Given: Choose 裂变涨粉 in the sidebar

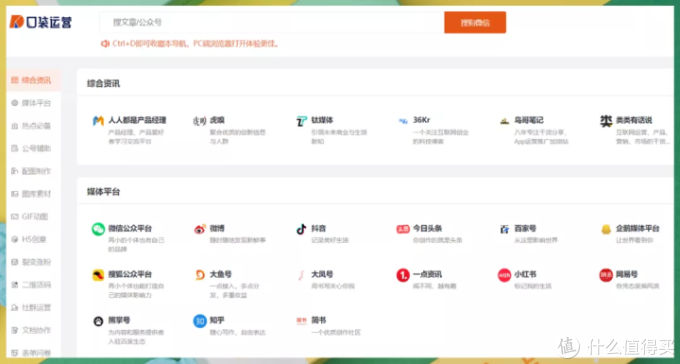Looking at the screenshot, I should tap(34, 262).
